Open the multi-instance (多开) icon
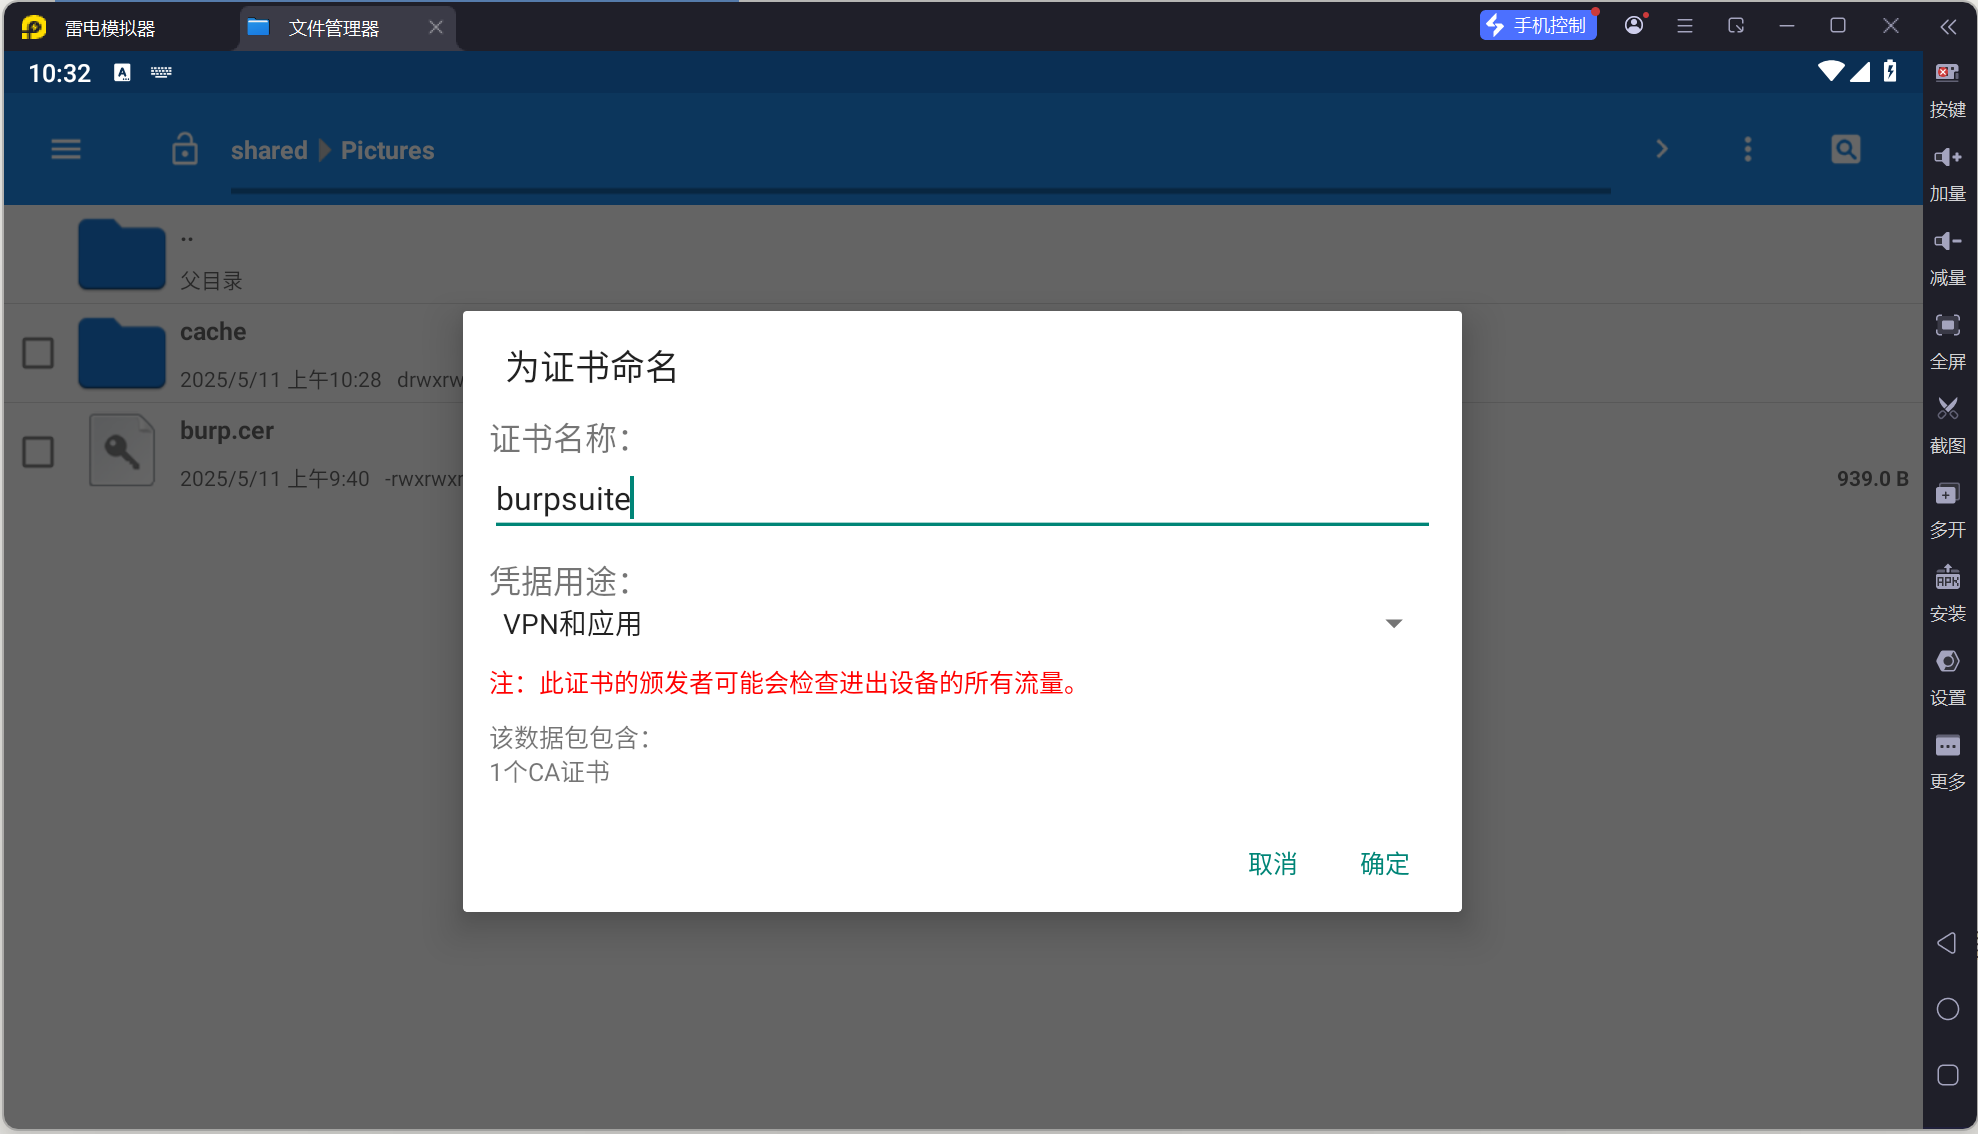The height and width of the screenshot is (1134, 1978). tap(1947, 494)
